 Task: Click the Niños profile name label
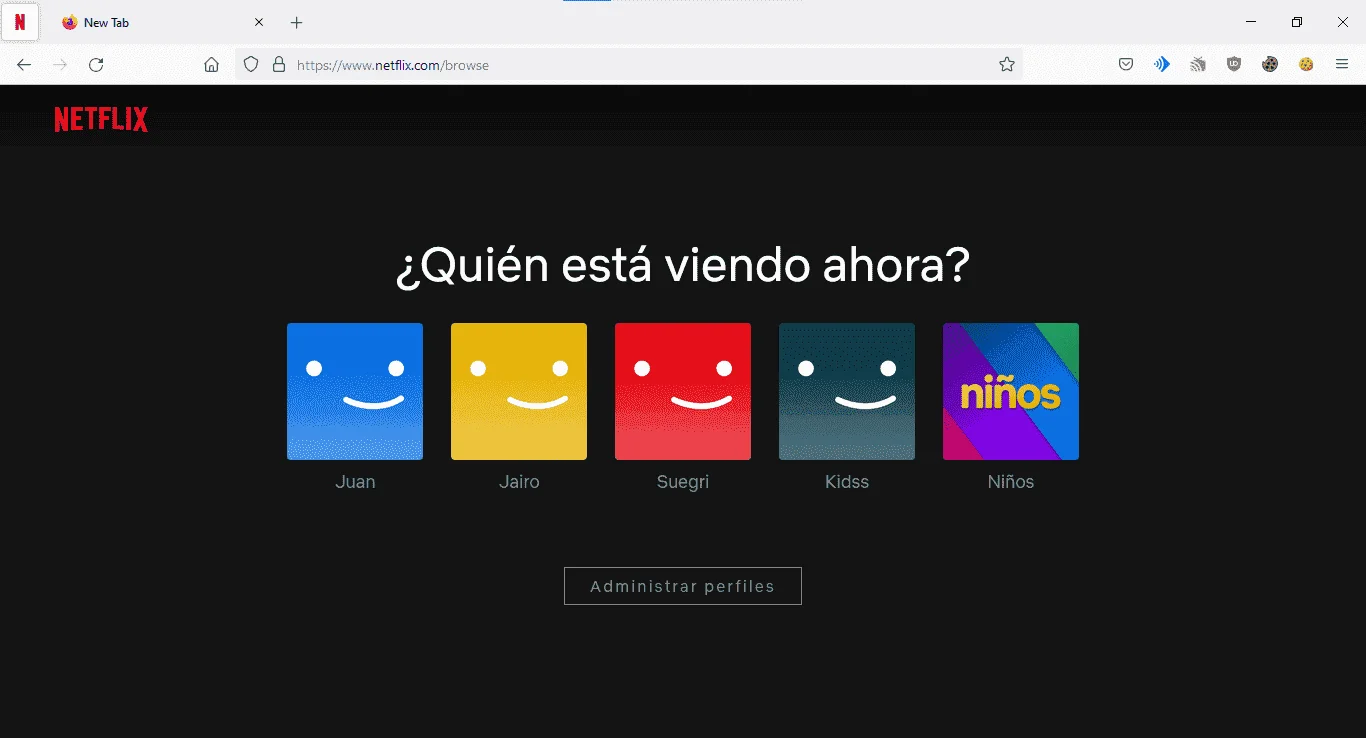[x=1011, y=482]
